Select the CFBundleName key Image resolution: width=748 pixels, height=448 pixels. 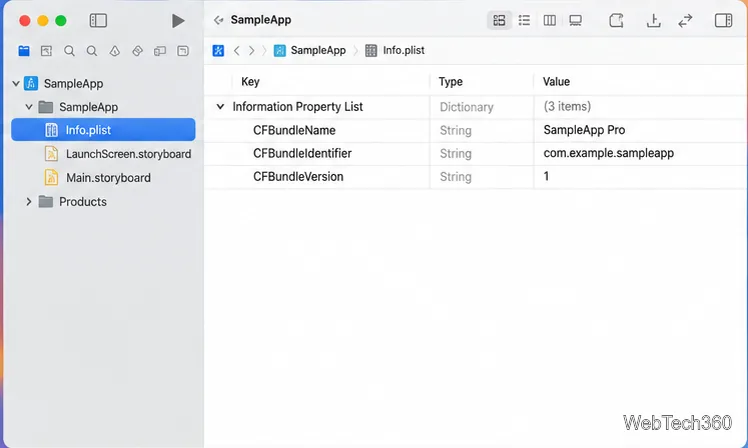pos(294,130)
